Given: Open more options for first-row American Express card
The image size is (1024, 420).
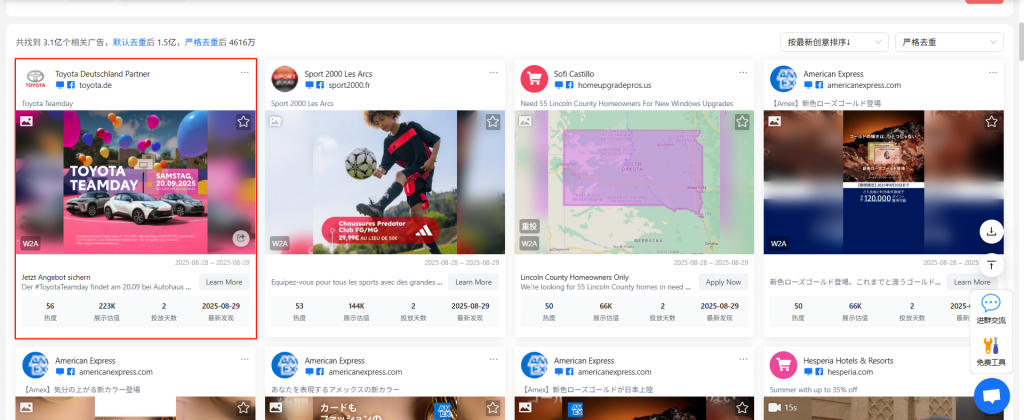Looking at the screenshot, I should (x=992, y=73).
